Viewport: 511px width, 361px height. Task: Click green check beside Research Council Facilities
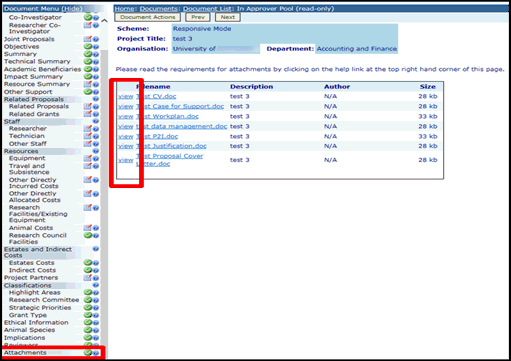[x=88, y=235]
